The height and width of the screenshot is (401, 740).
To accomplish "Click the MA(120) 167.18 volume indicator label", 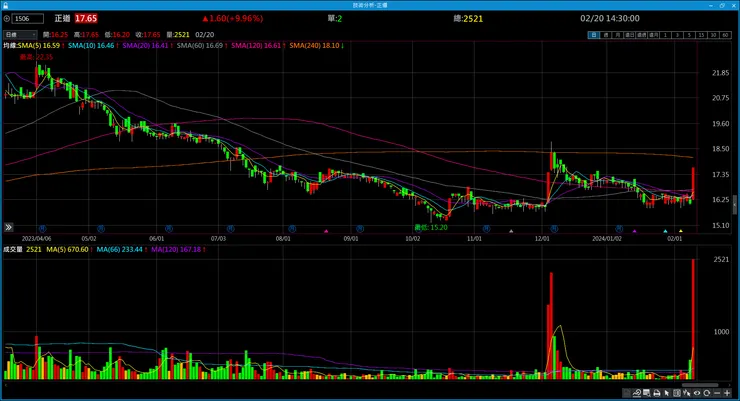I will click(178, 250).
